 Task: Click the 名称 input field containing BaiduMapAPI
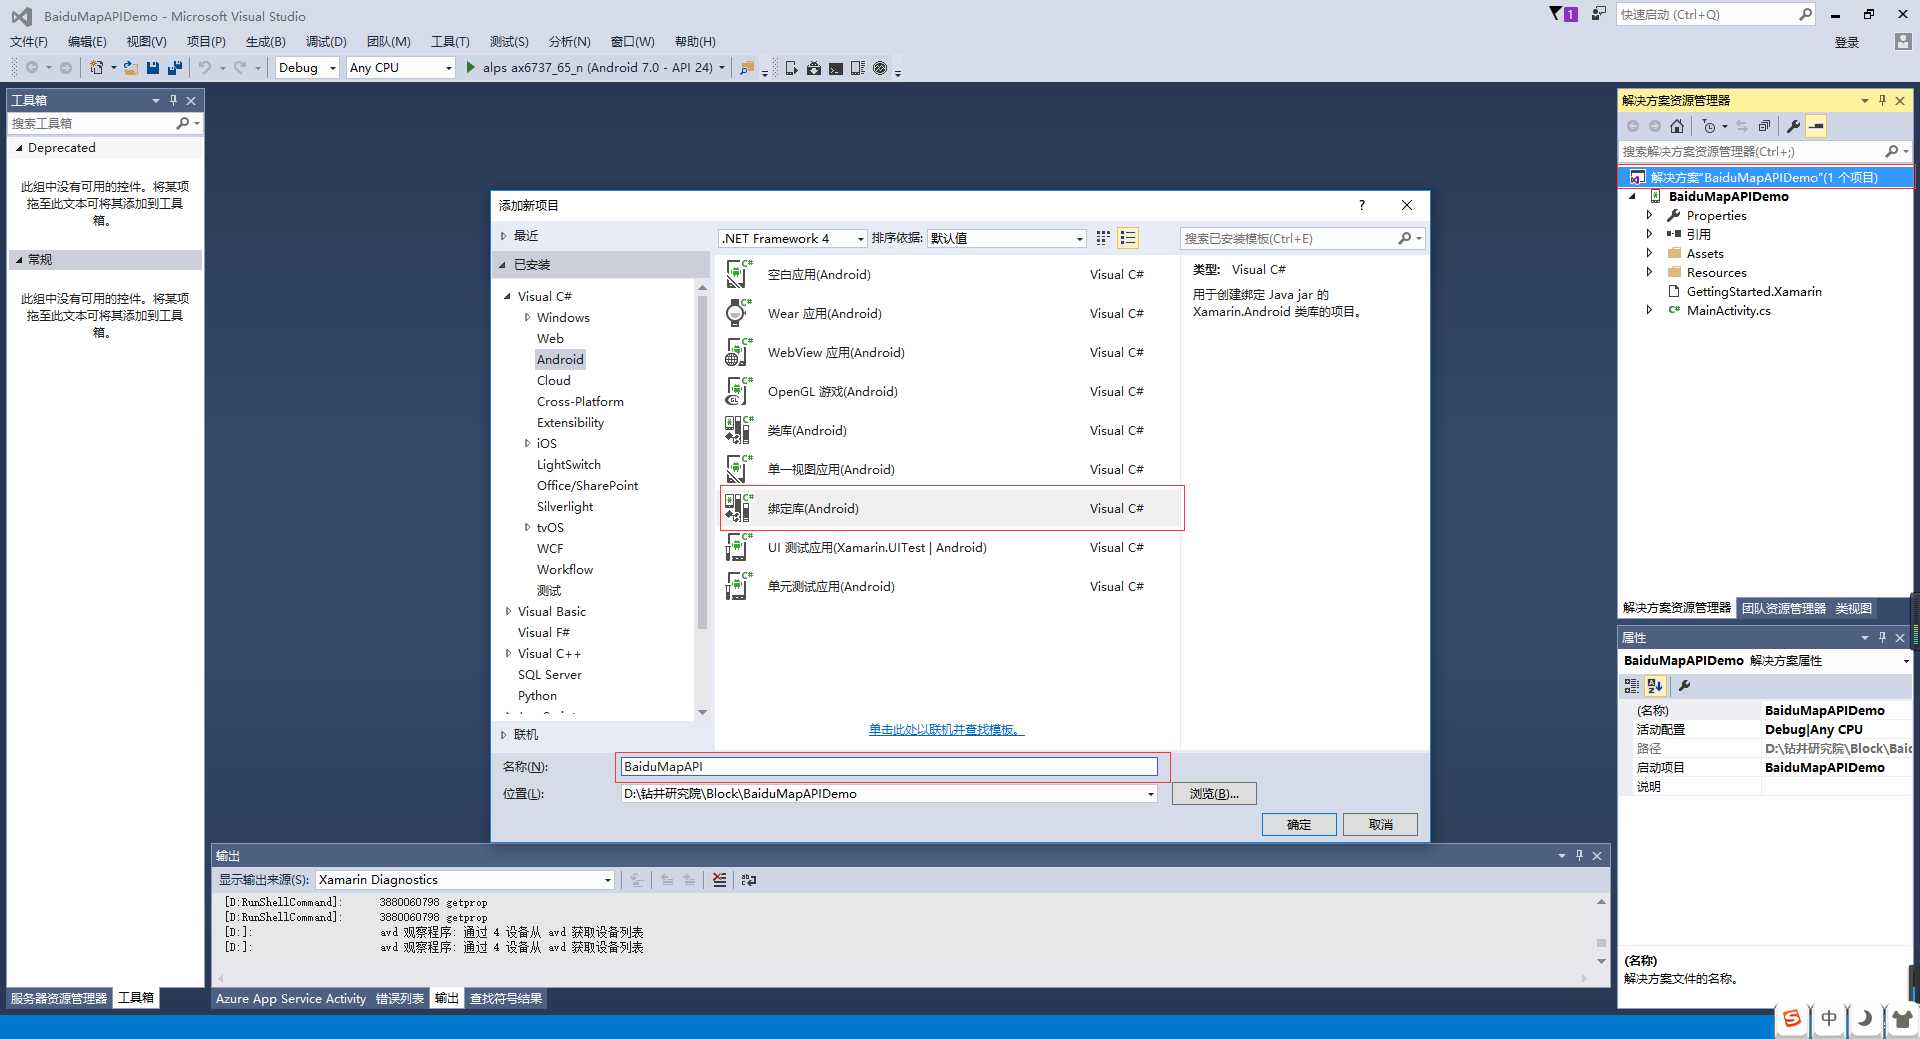click(889, 767)
